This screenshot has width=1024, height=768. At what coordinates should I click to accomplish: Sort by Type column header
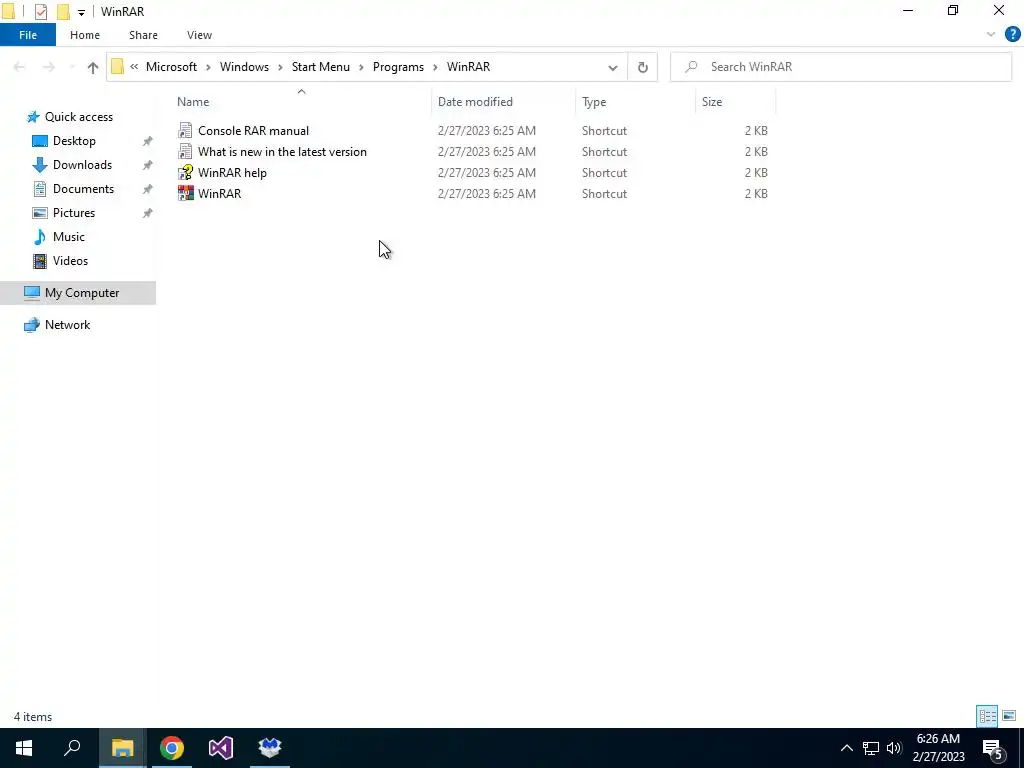tap(594, 102)
